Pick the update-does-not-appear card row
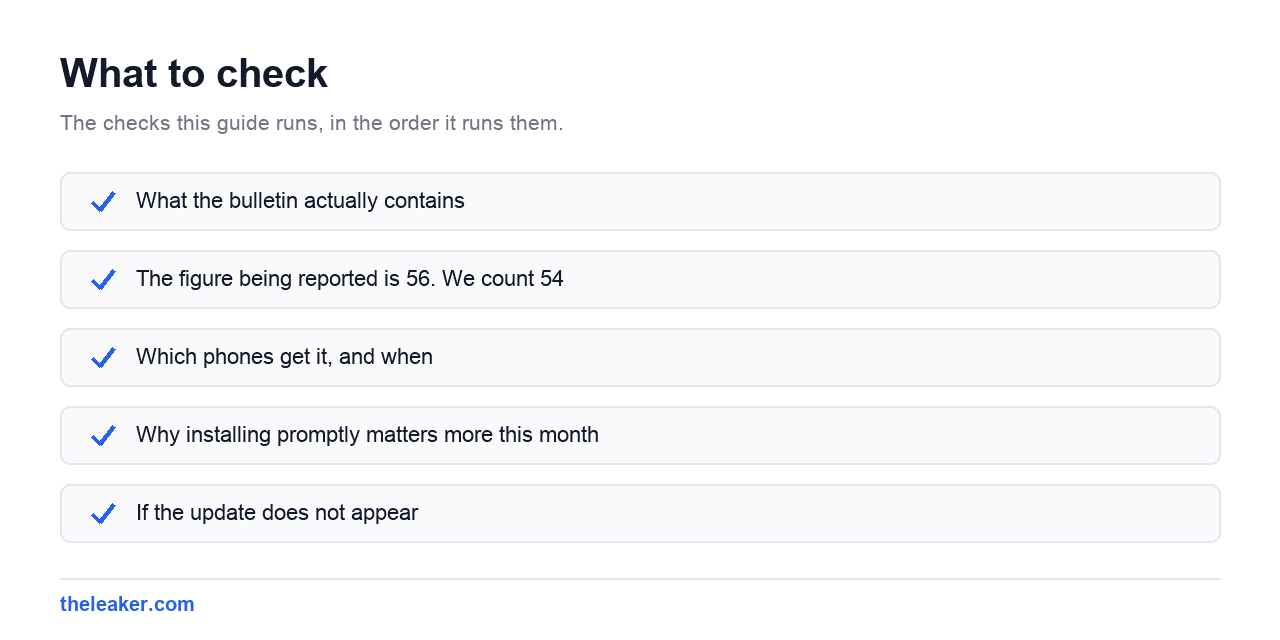 [x=640, y=513]
